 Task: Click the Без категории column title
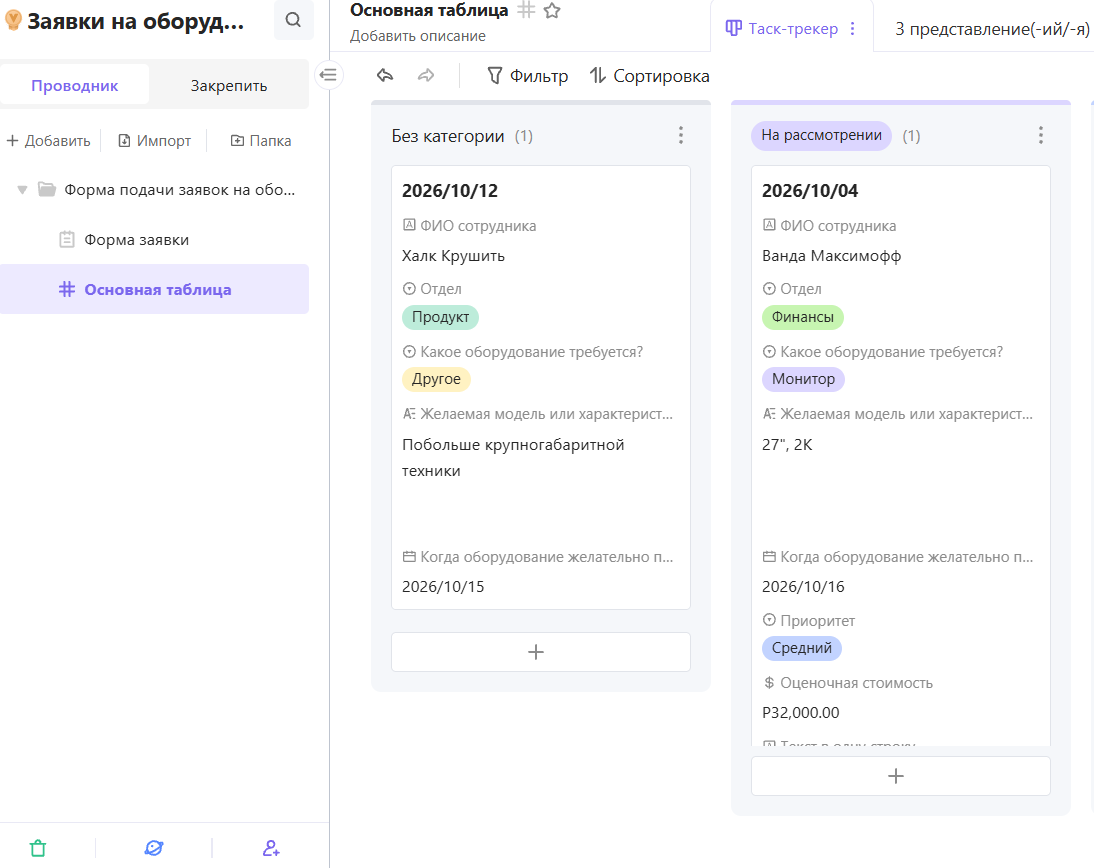point(448,136)
